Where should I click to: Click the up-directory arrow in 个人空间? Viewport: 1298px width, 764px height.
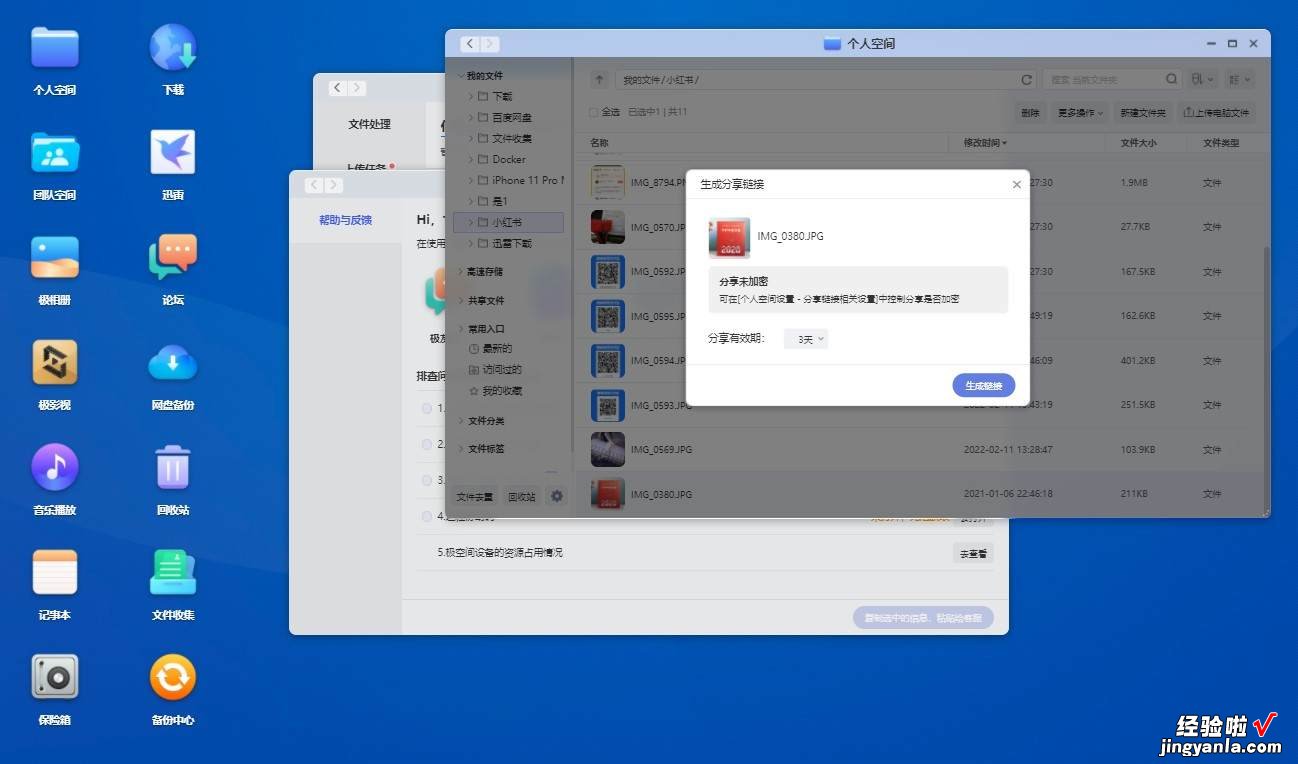pos(599,80)
